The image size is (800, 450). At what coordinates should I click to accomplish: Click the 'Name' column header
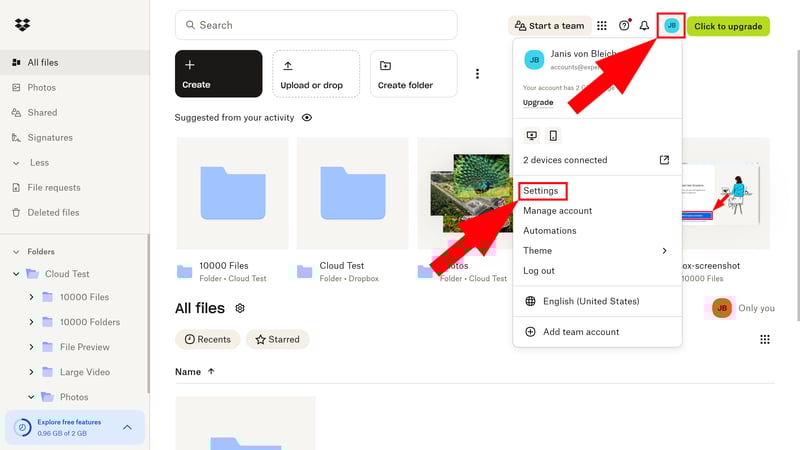tap(188, 372)
